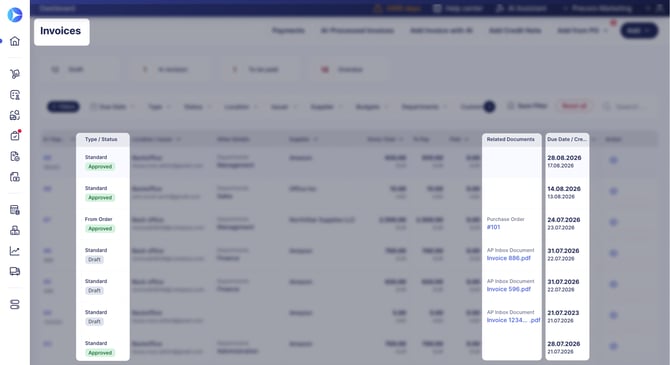Click Approved badge in the From Order row
Screen dimensions: 670x365
100,229
